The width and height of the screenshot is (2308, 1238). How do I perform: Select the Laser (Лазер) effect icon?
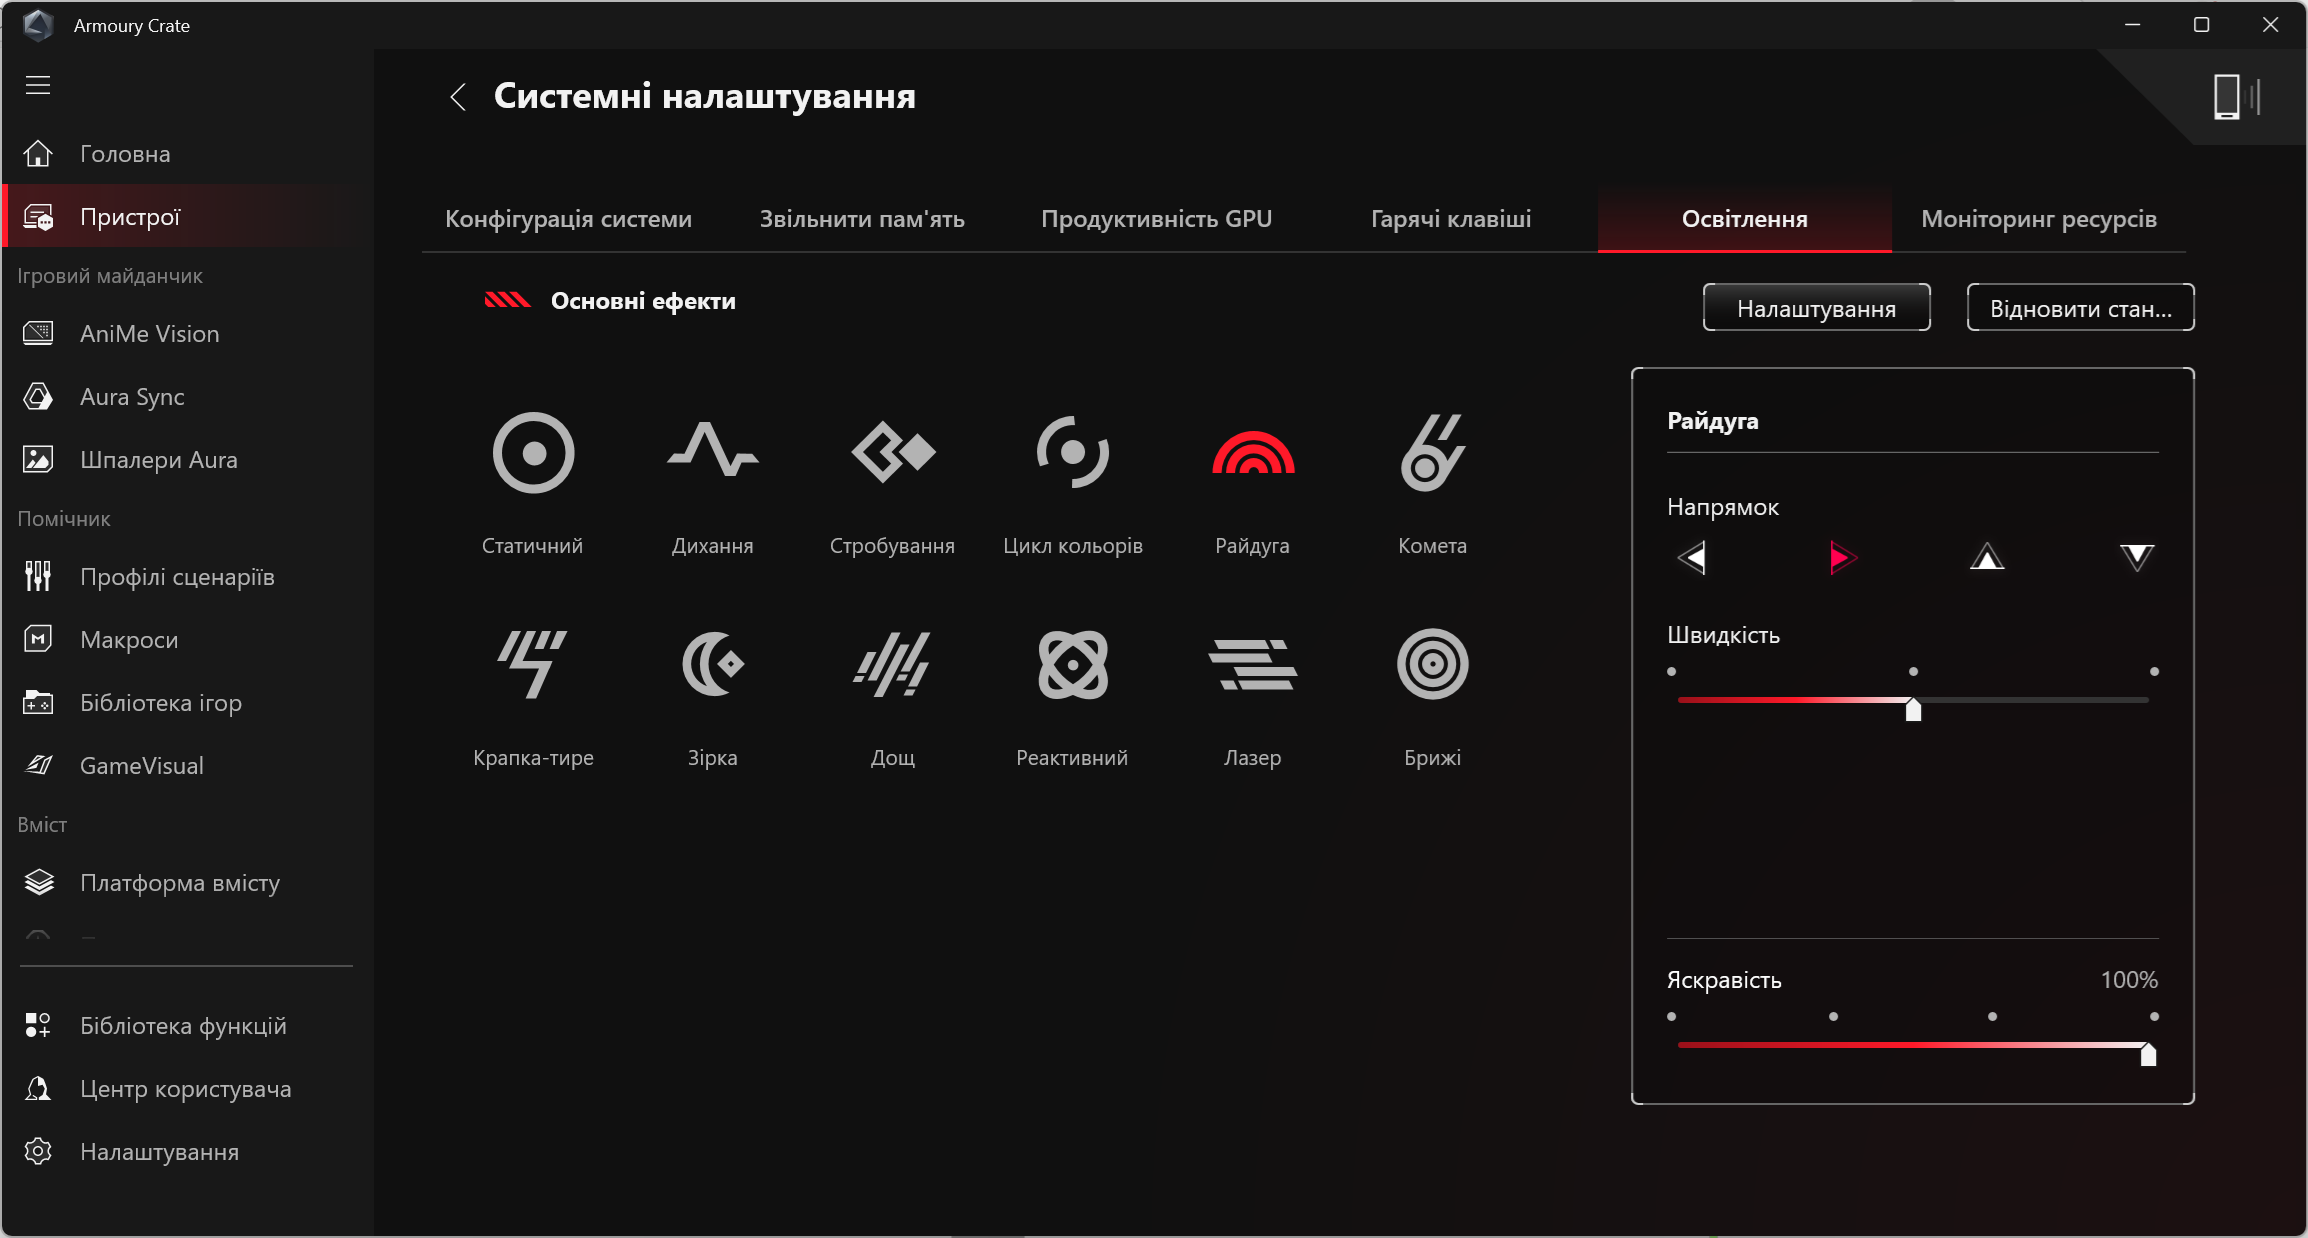click(x=1252, y=664)
